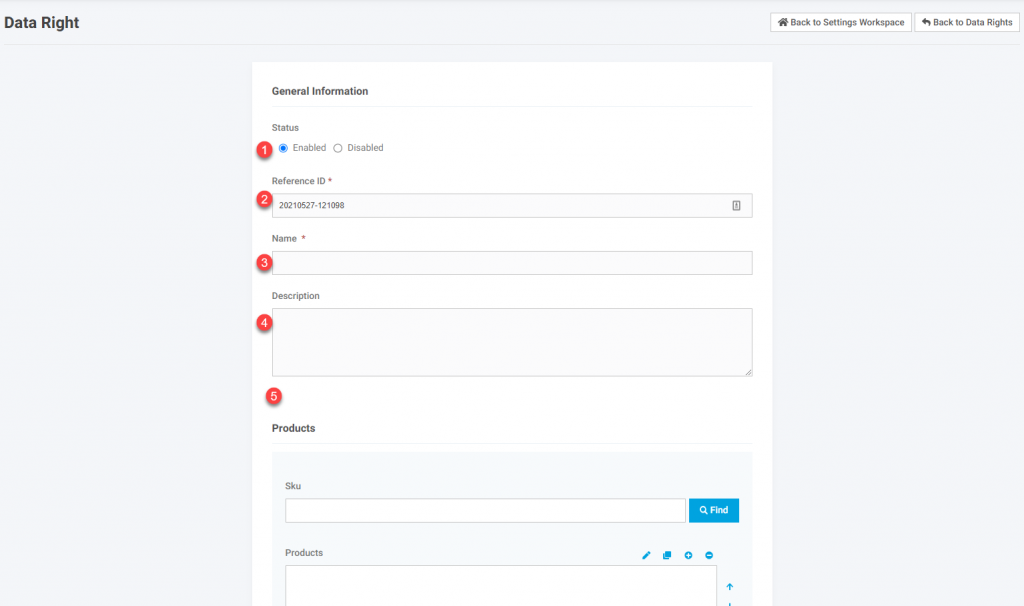Select the Enabled status radio button
The height and width of the screenshot is (606, 1024).
pyautogui.click(x=283, y=148)
